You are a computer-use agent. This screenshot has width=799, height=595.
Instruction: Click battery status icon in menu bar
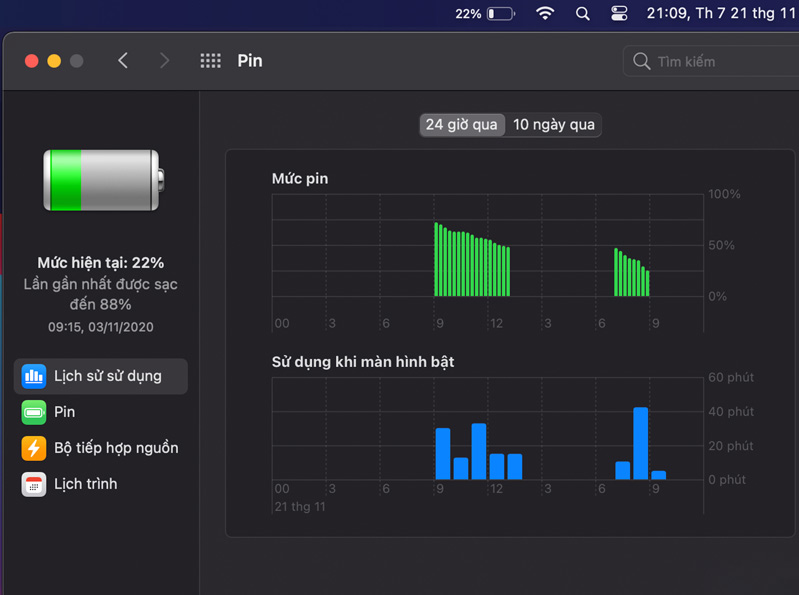click(x=501, y=14)
